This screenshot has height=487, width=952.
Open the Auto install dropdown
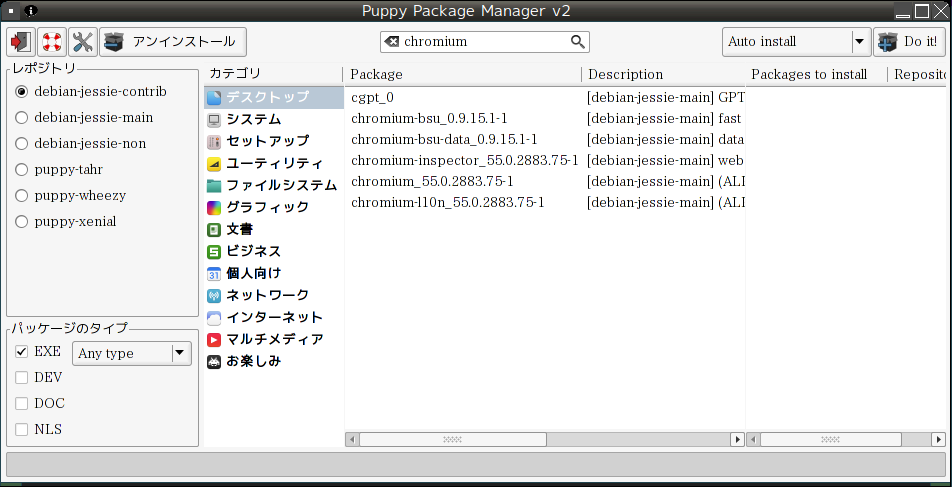pyautogui.click(x=796, y=42)
